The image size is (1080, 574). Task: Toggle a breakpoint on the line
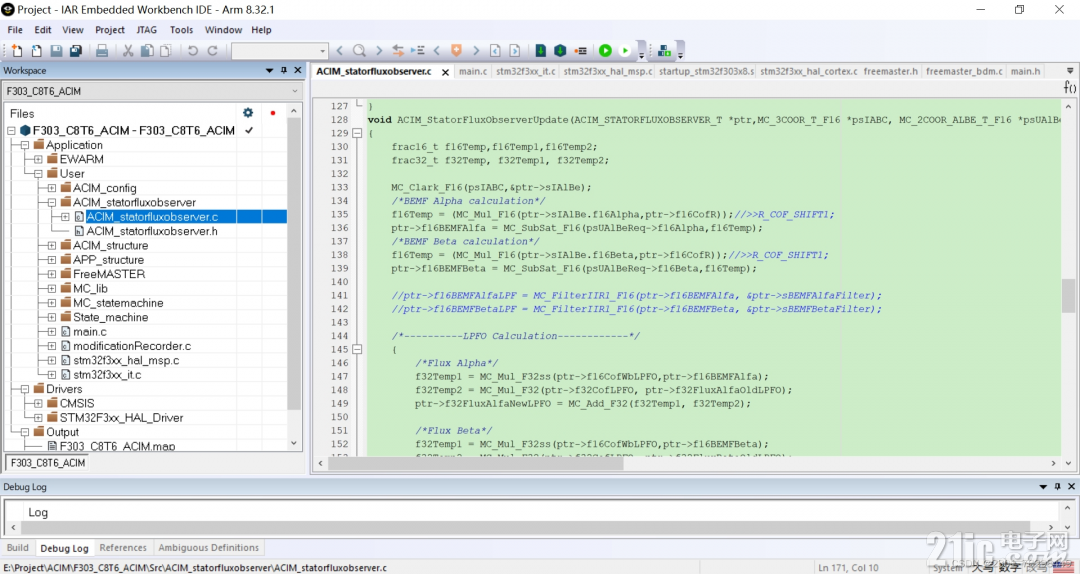click(581, 50)
